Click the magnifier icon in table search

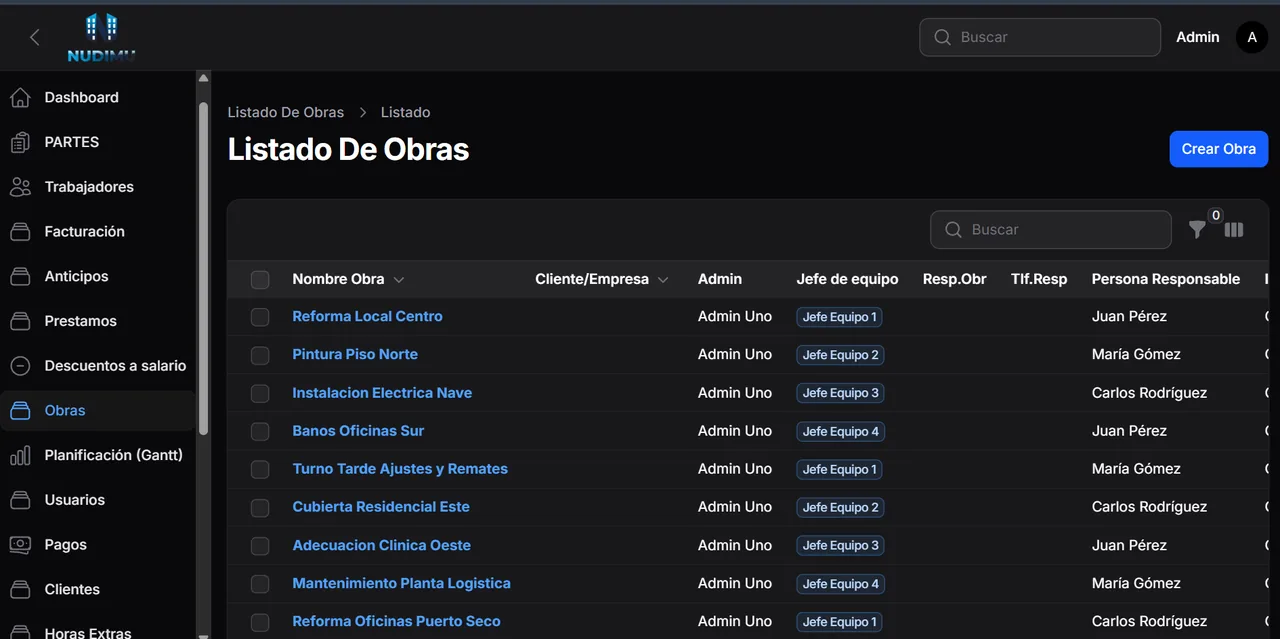pyautogui.click(x=953, y=230)
